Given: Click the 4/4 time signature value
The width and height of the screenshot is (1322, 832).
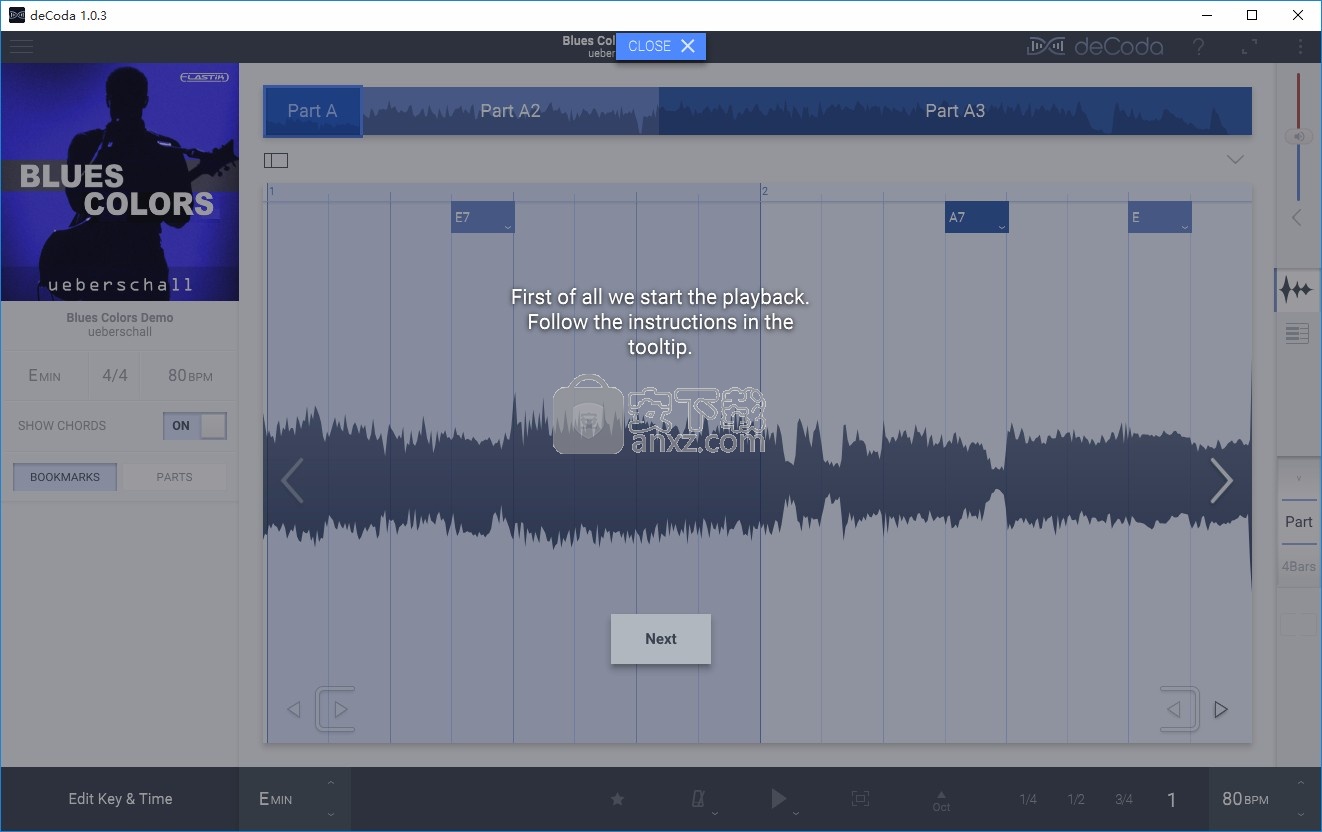Looking at the screenshot, I should pos(115,376).
